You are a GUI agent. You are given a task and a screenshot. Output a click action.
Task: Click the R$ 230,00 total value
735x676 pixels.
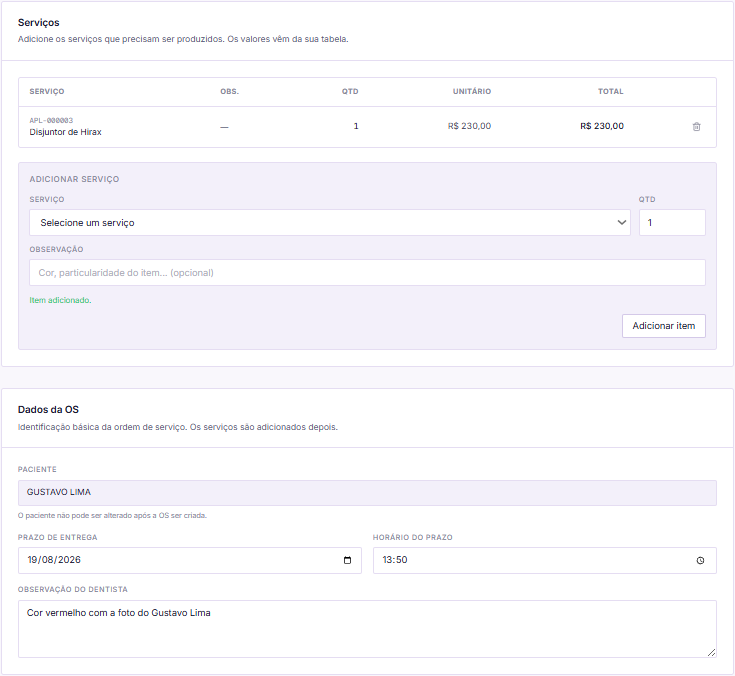point(602,126)
